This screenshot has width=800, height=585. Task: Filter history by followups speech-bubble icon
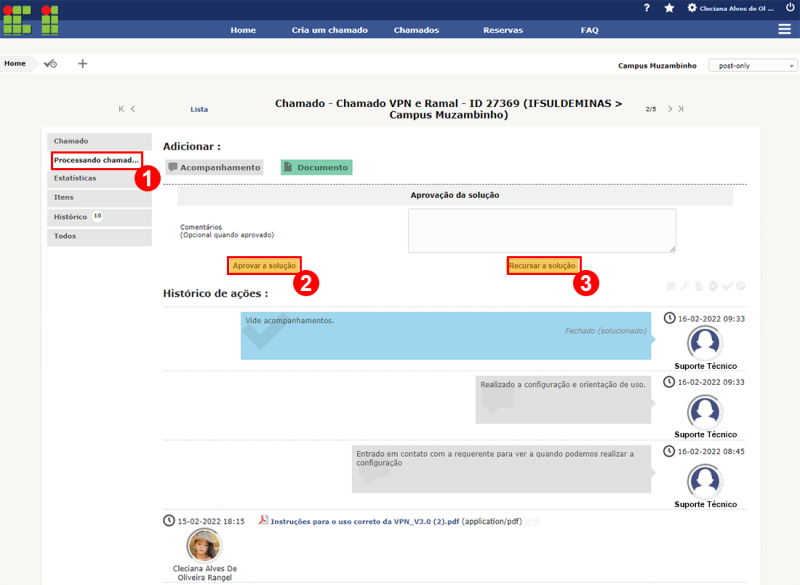point(670,286)
